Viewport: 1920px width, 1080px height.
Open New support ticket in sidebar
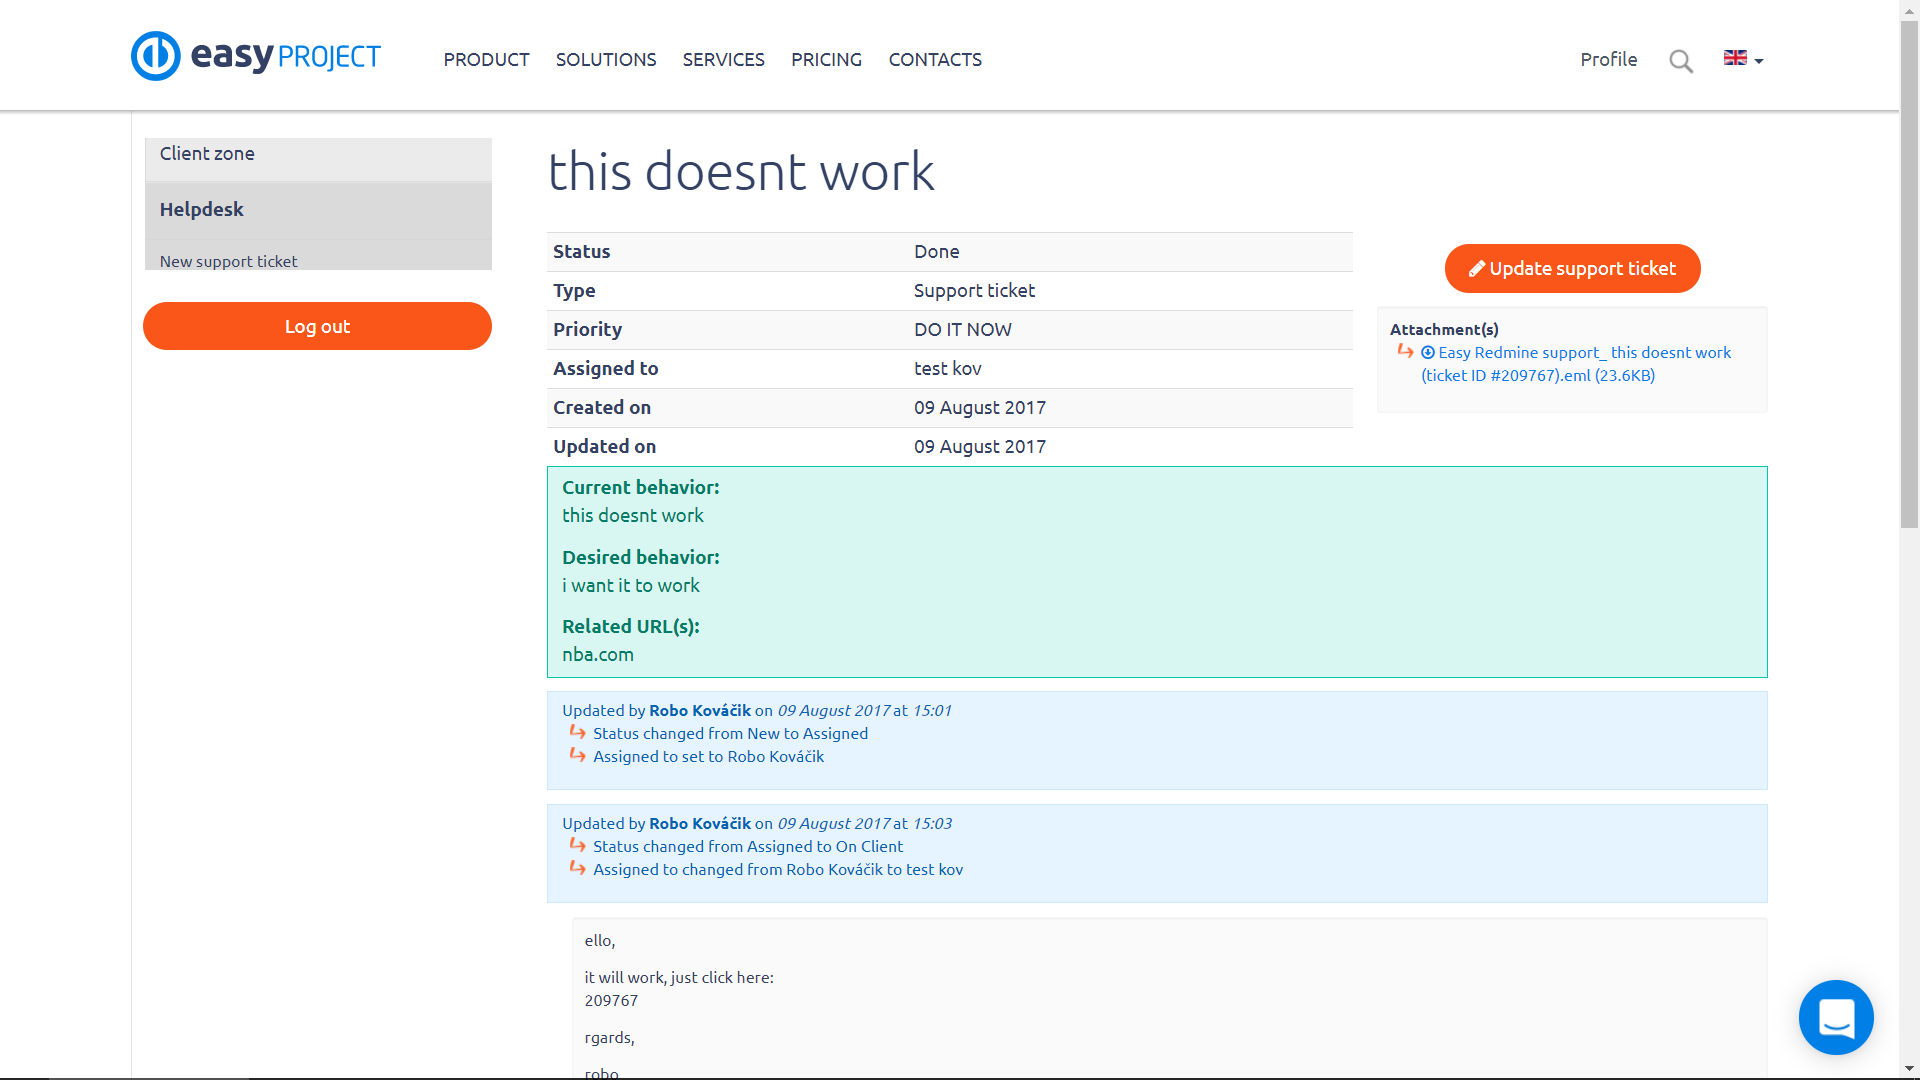[228, 261]
